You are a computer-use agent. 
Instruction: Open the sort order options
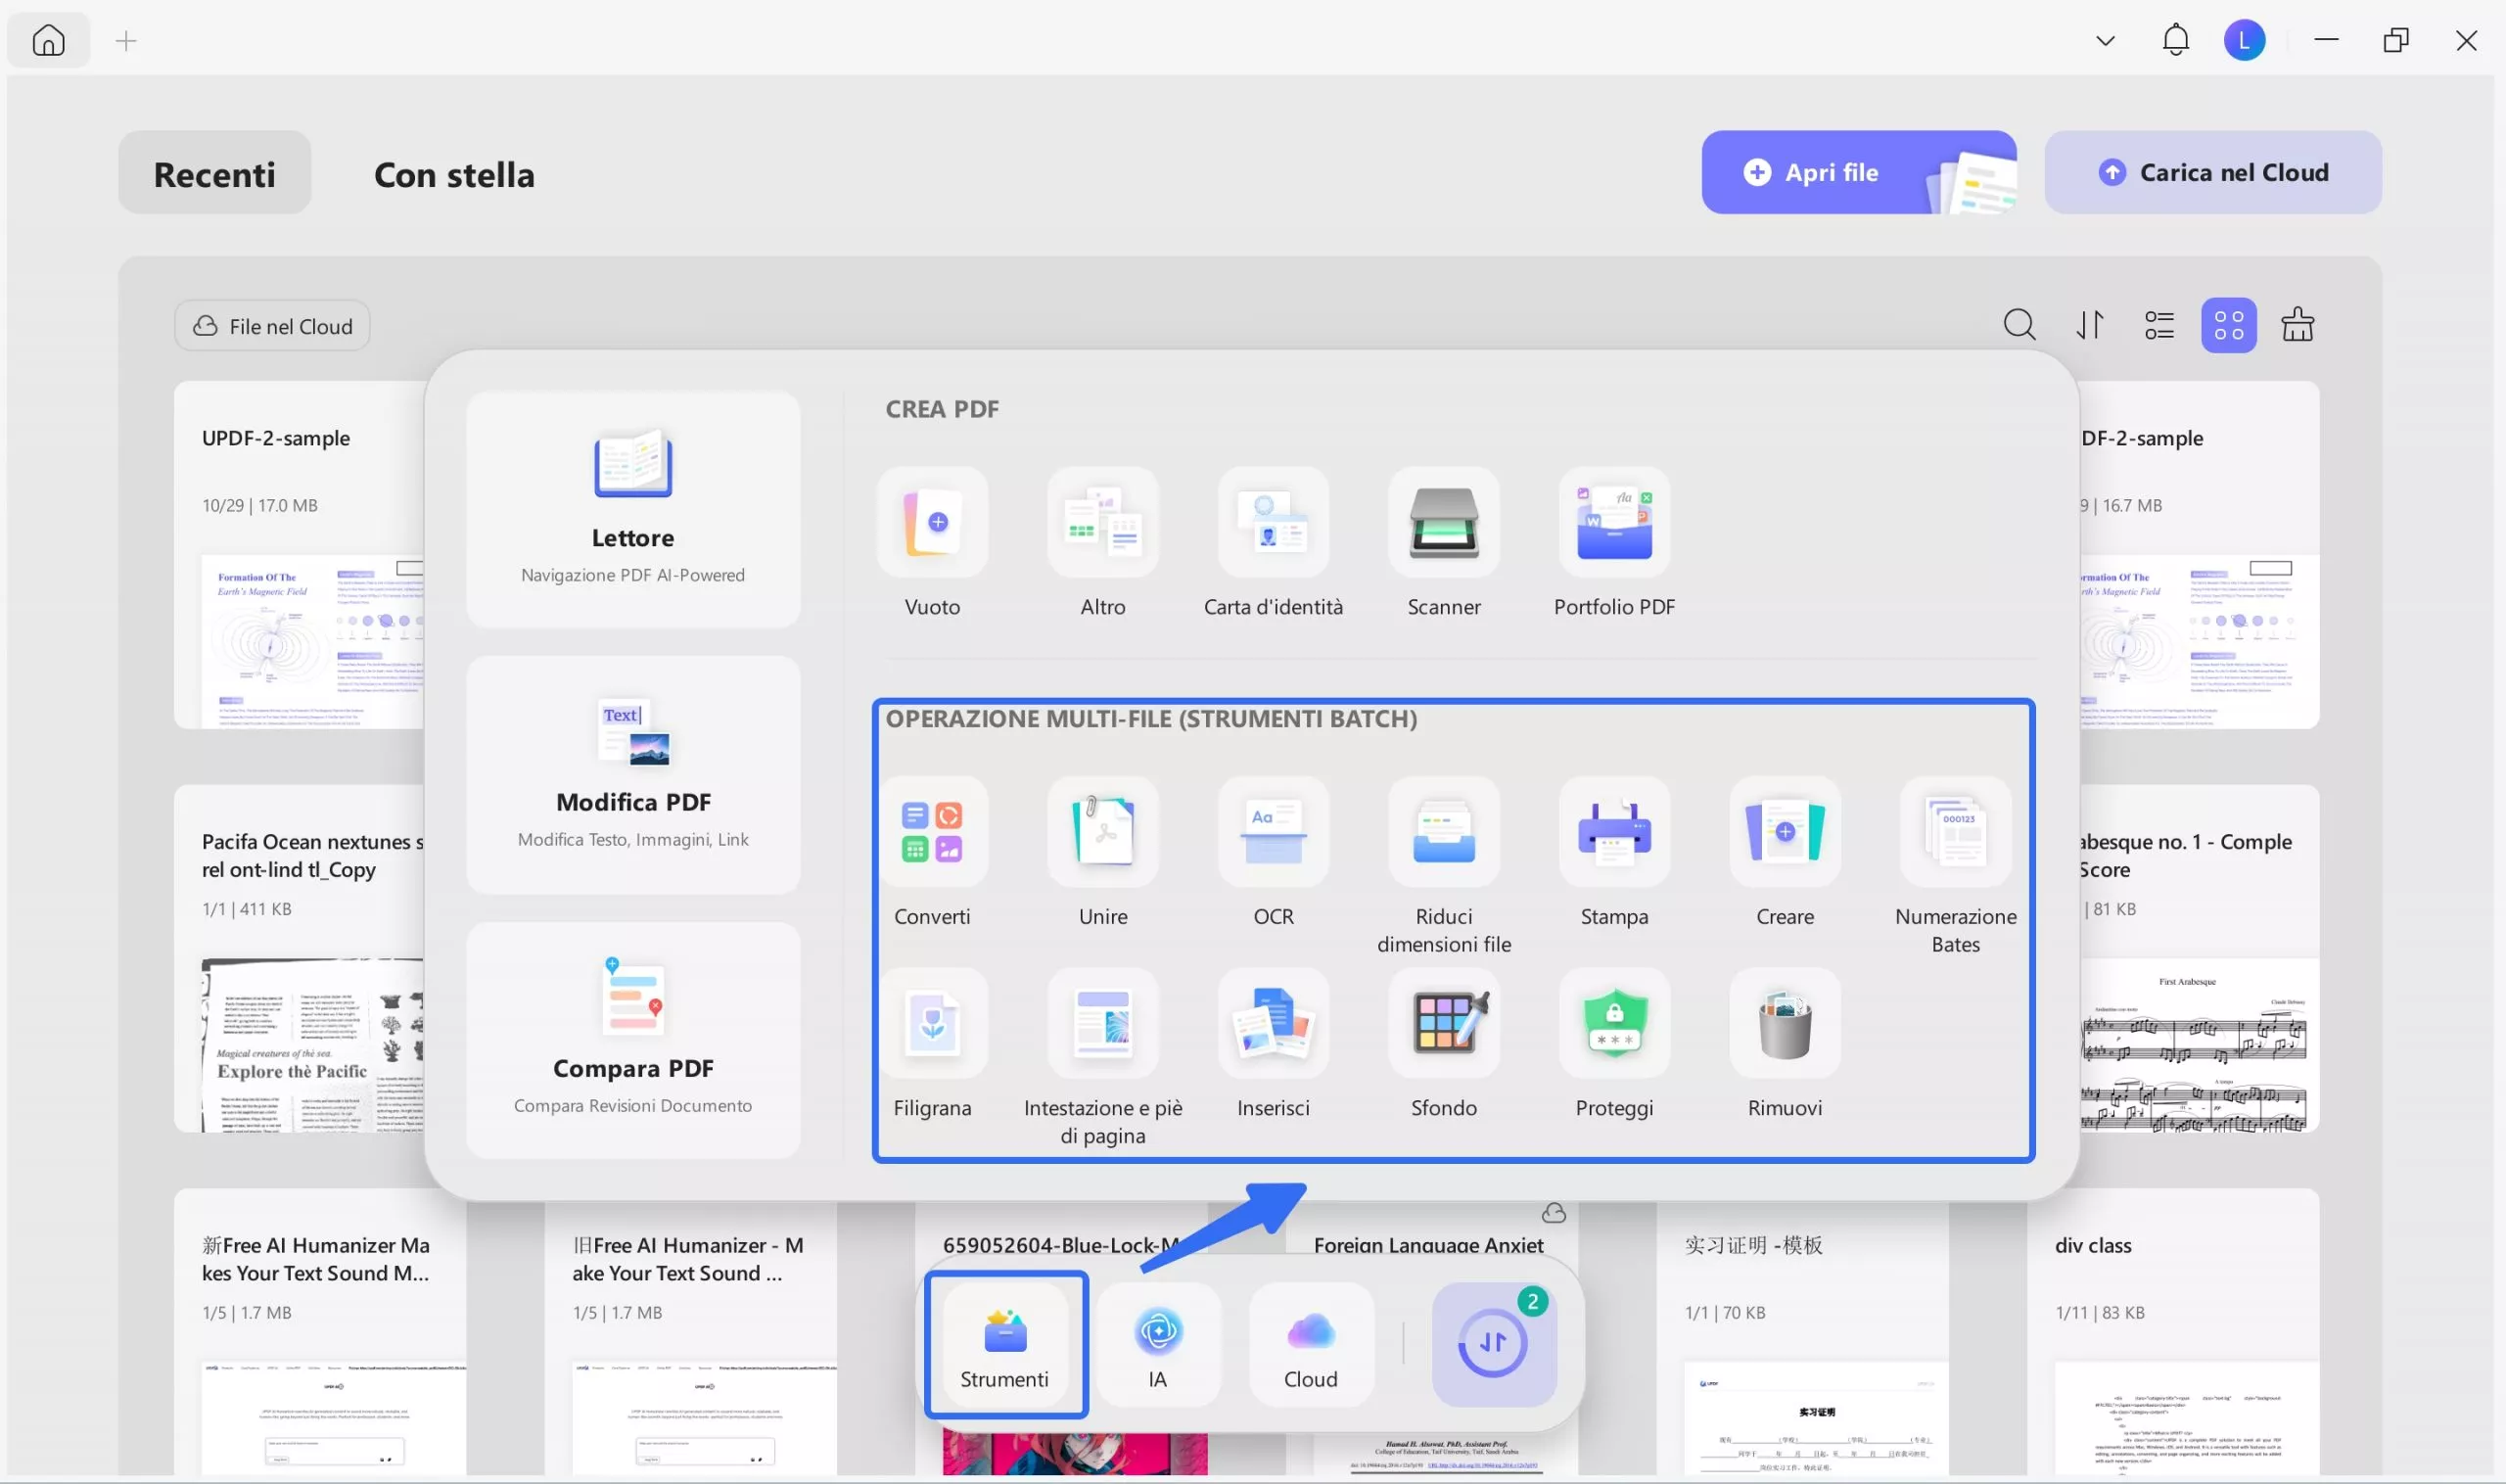coord(2089,325)
